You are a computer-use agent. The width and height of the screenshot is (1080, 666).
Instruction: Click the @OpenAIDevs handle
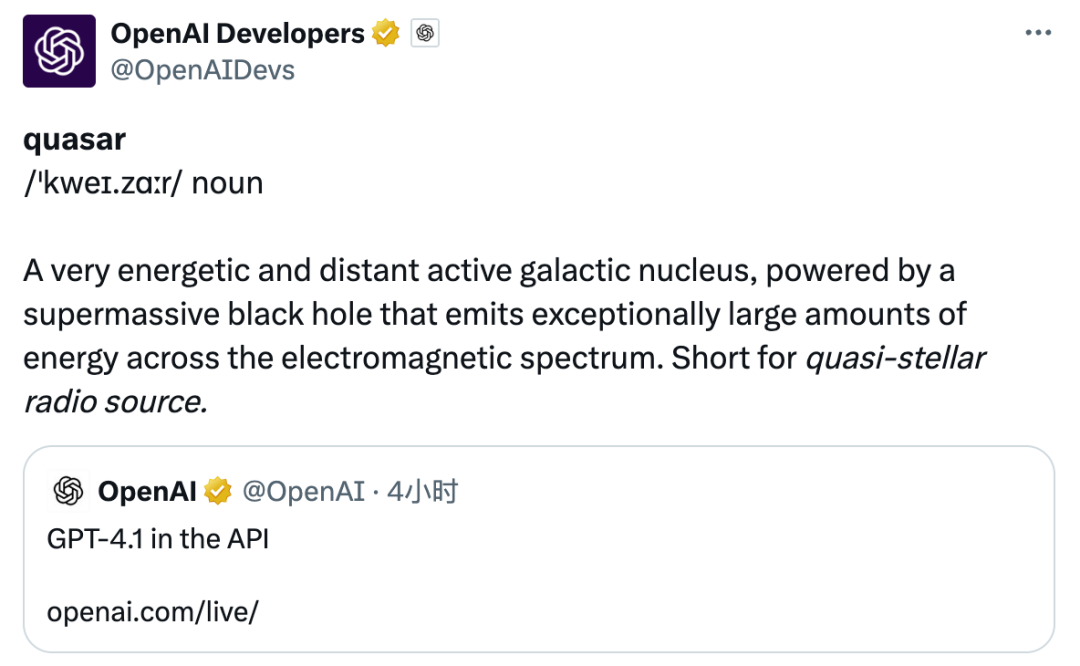200,69
